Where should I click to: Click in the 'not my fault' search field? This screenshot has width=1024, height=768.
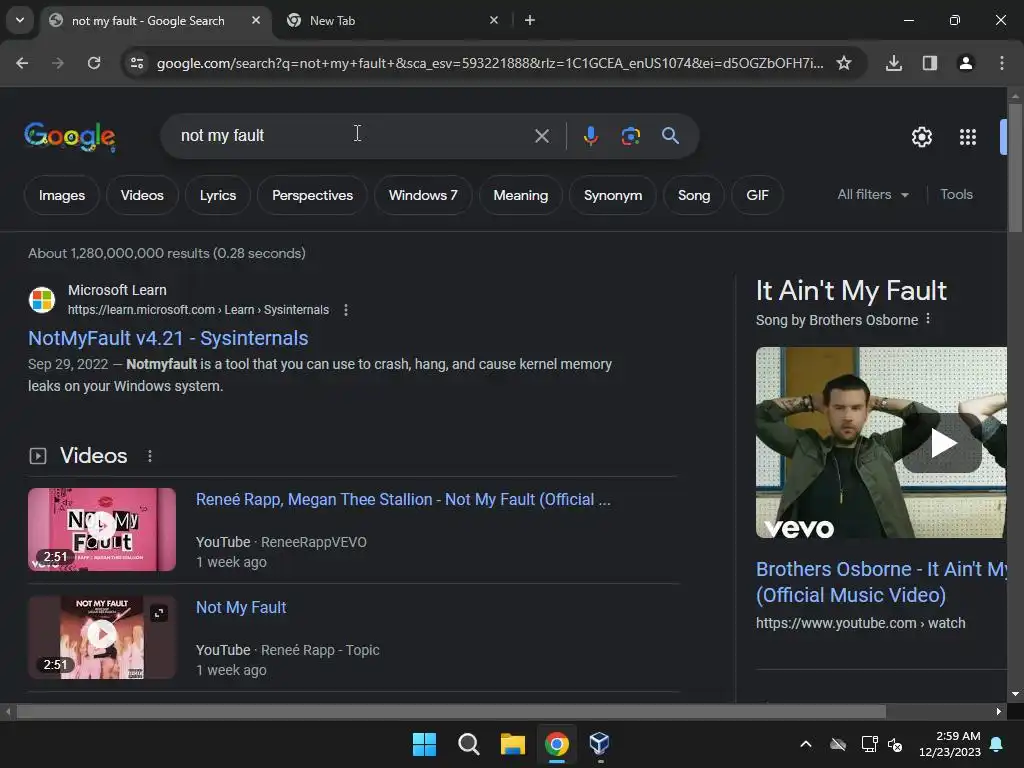(x=353, y=136)
